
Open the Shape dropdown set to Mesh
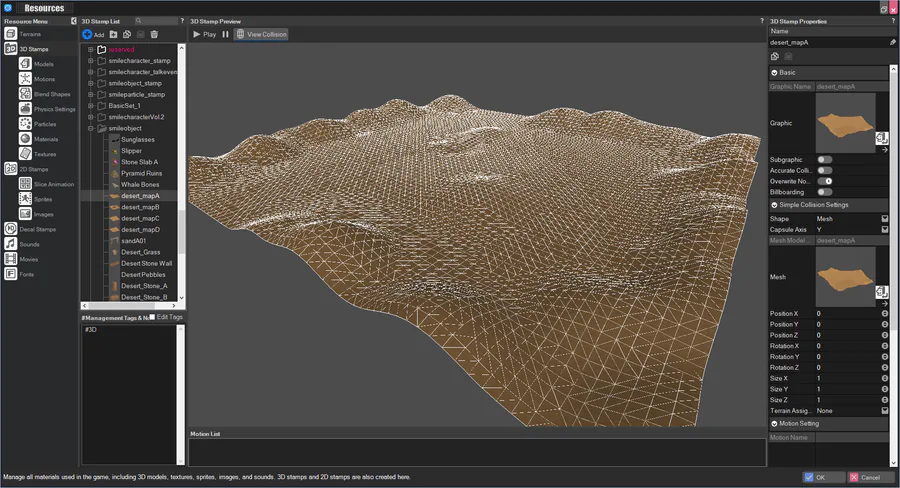[x=884, y=219]
